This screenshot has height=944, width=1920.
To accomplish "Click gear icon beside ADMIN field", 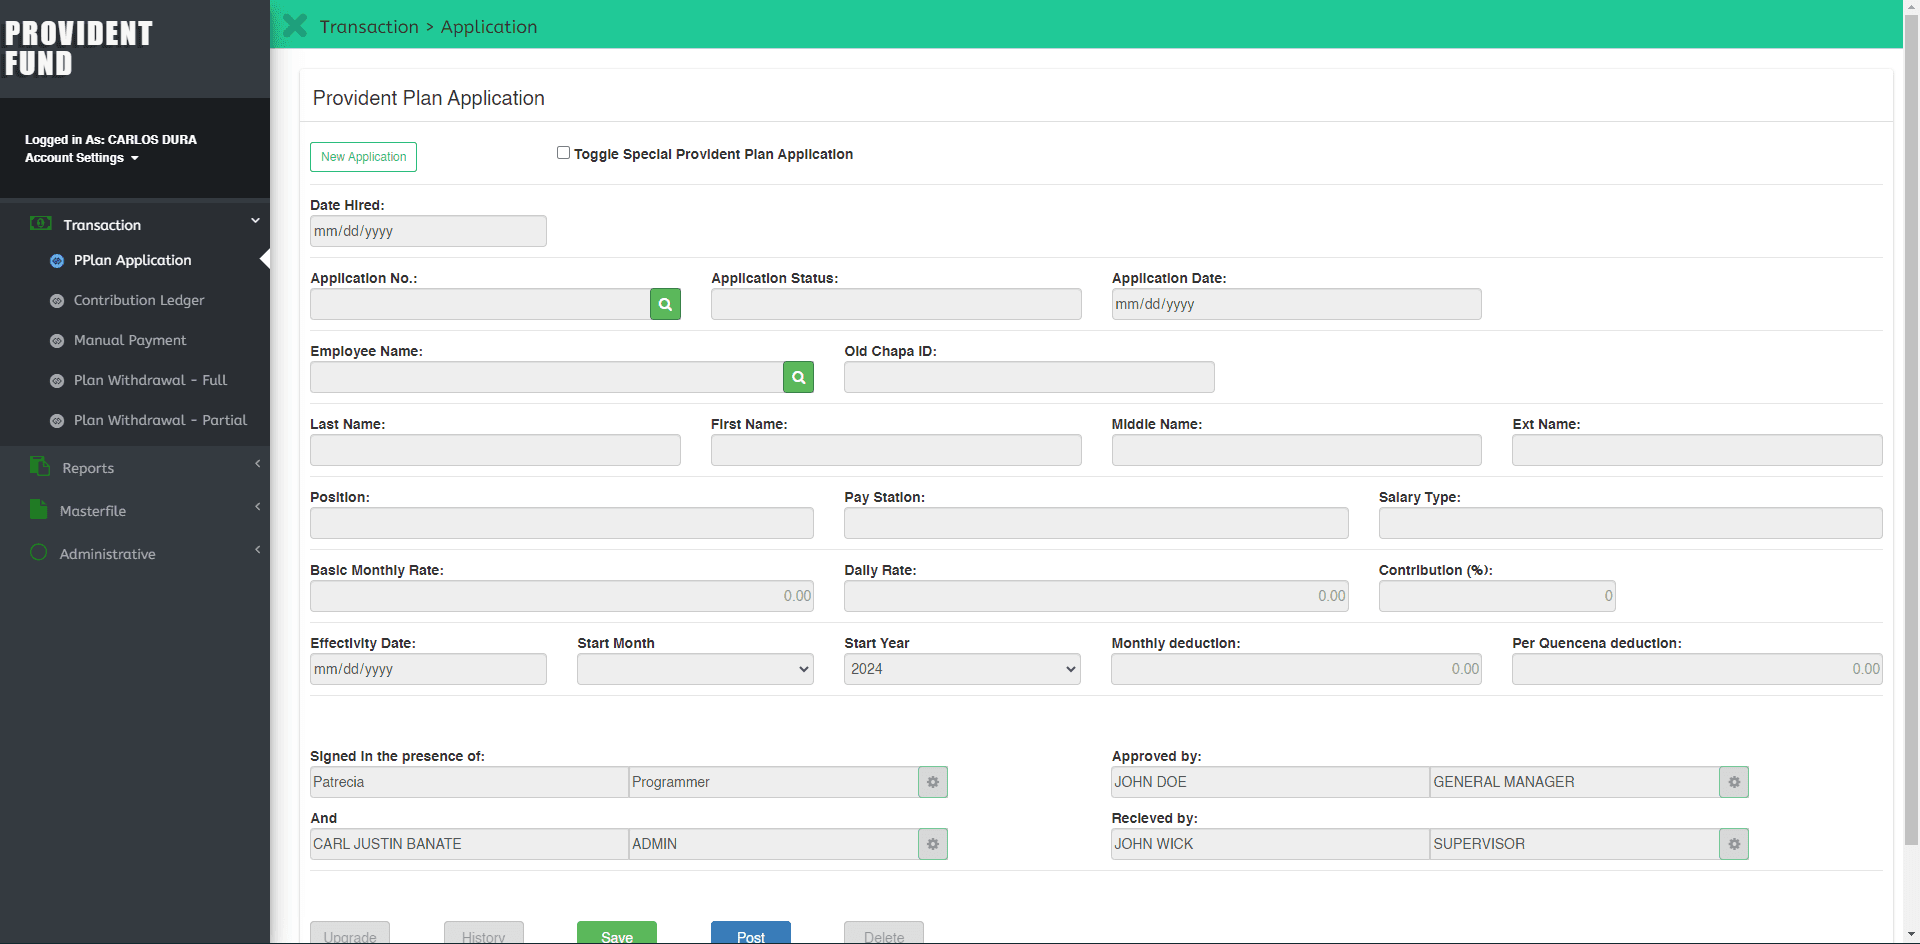I will (x=932, y=844).
